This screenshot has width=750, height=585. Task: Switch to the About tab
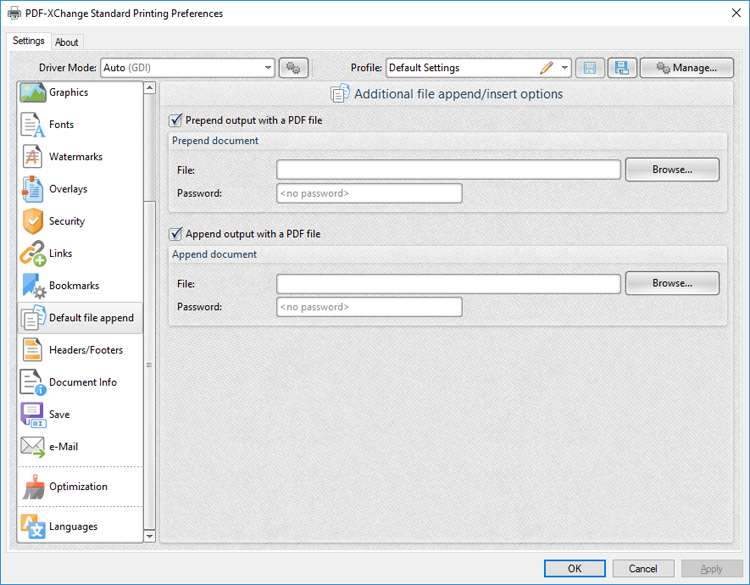click(67, 42)
